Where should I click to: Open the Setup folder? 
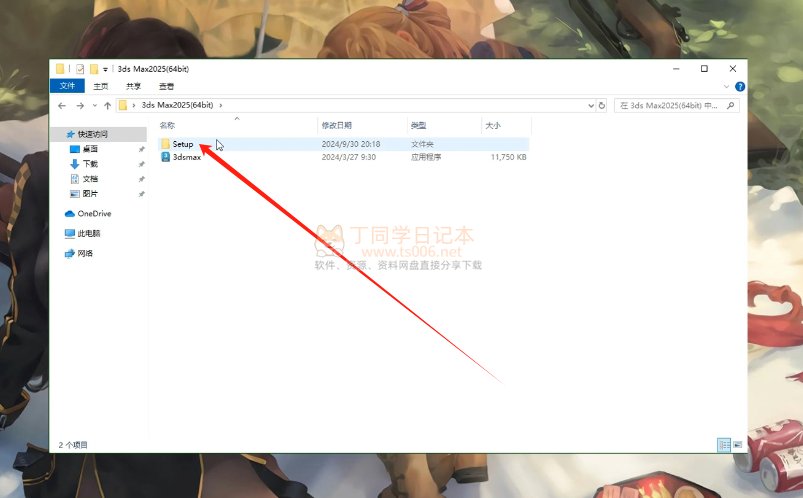(182, 144)
